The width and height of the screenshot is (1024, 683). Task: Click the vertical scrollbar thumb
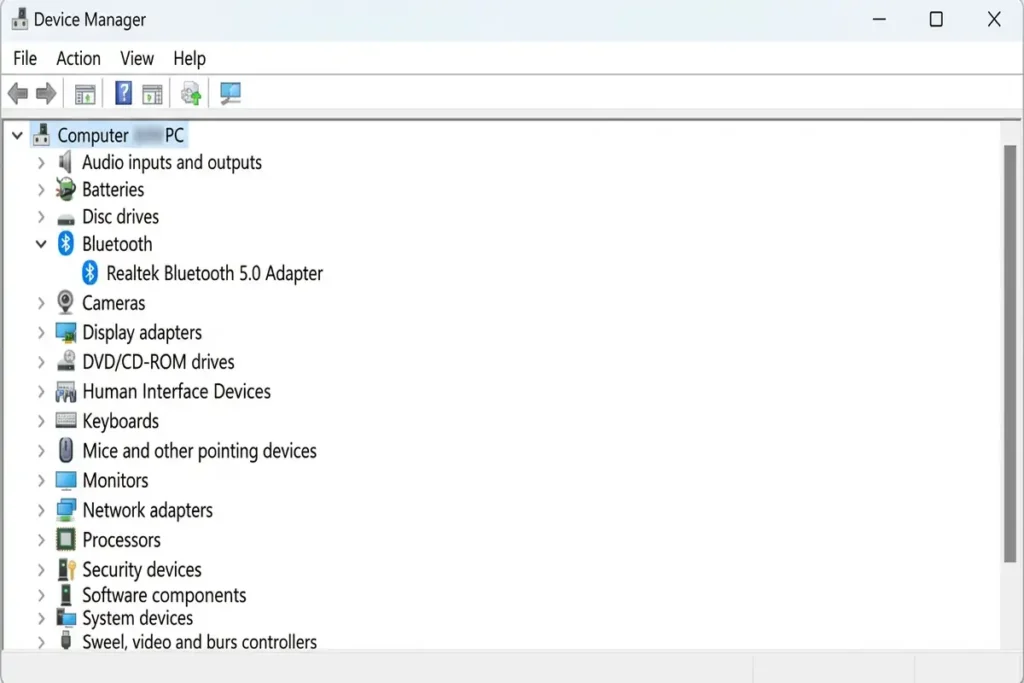tap(1010, 353)
